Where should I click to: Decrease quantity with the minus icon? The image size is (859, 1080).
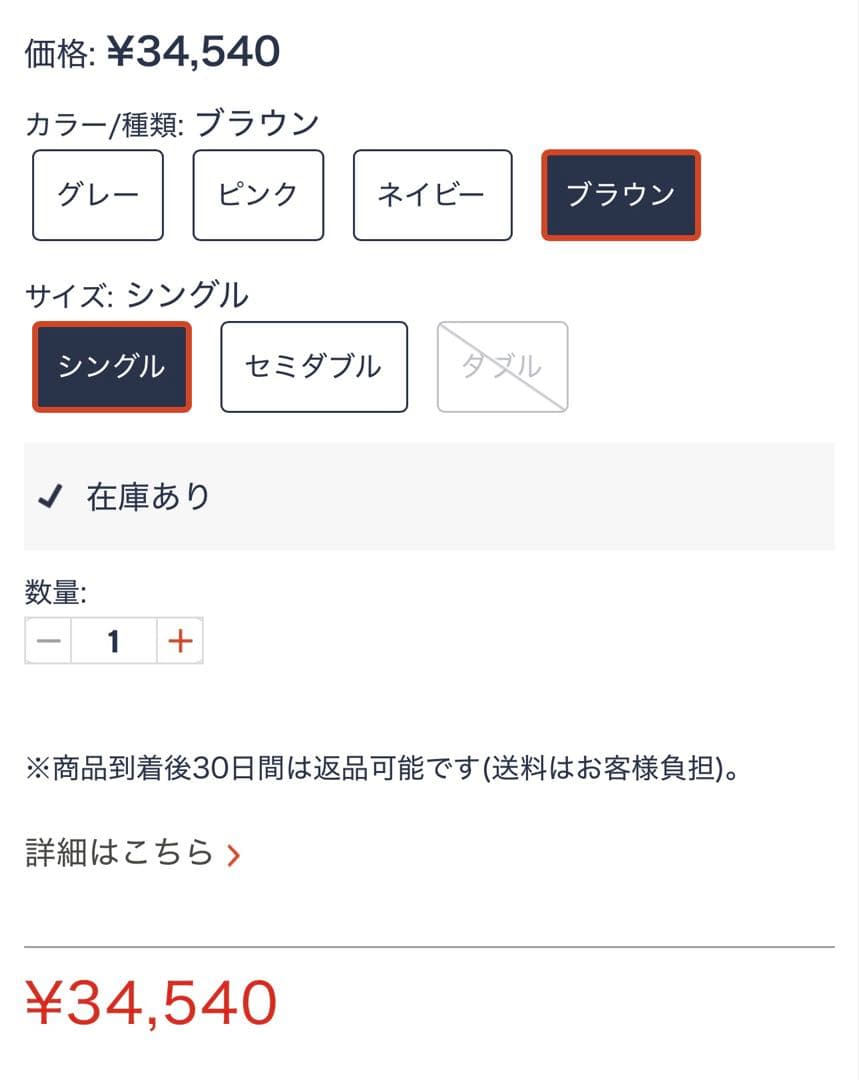(x=49, y=640)
